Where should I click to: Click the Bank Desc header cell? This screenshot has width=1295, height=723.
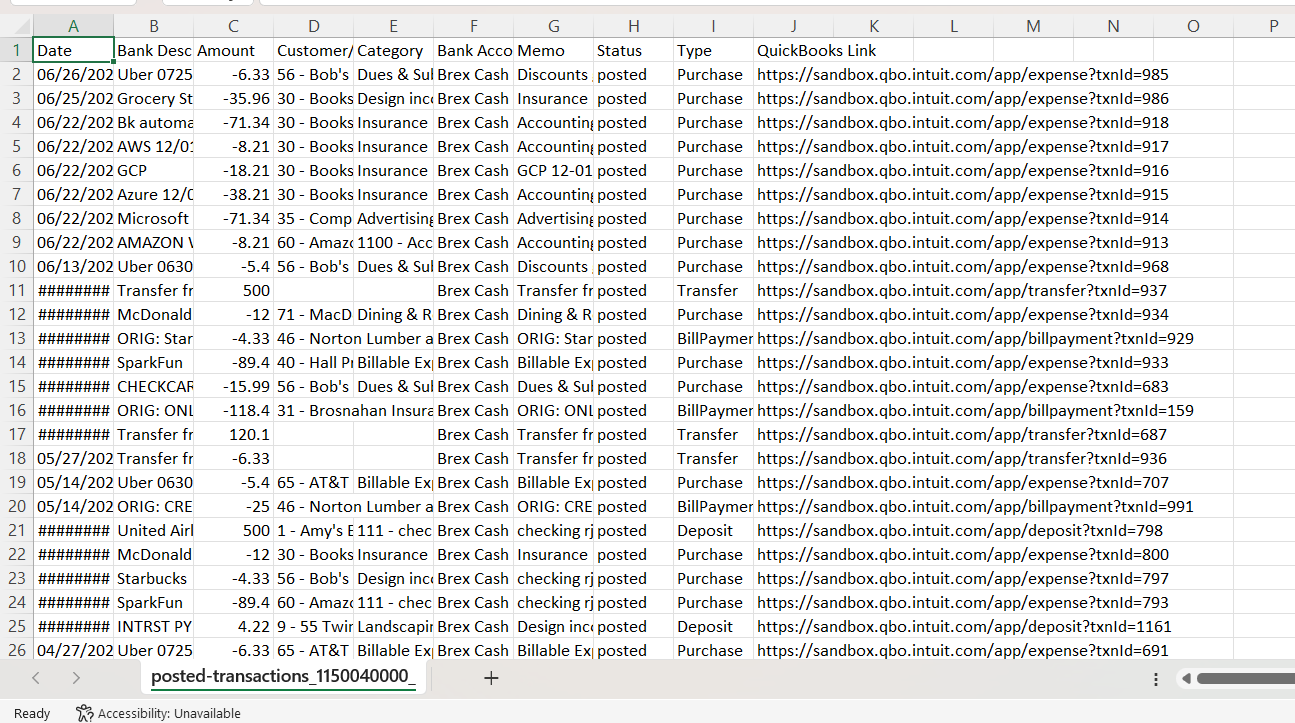[x=153, y=50]
